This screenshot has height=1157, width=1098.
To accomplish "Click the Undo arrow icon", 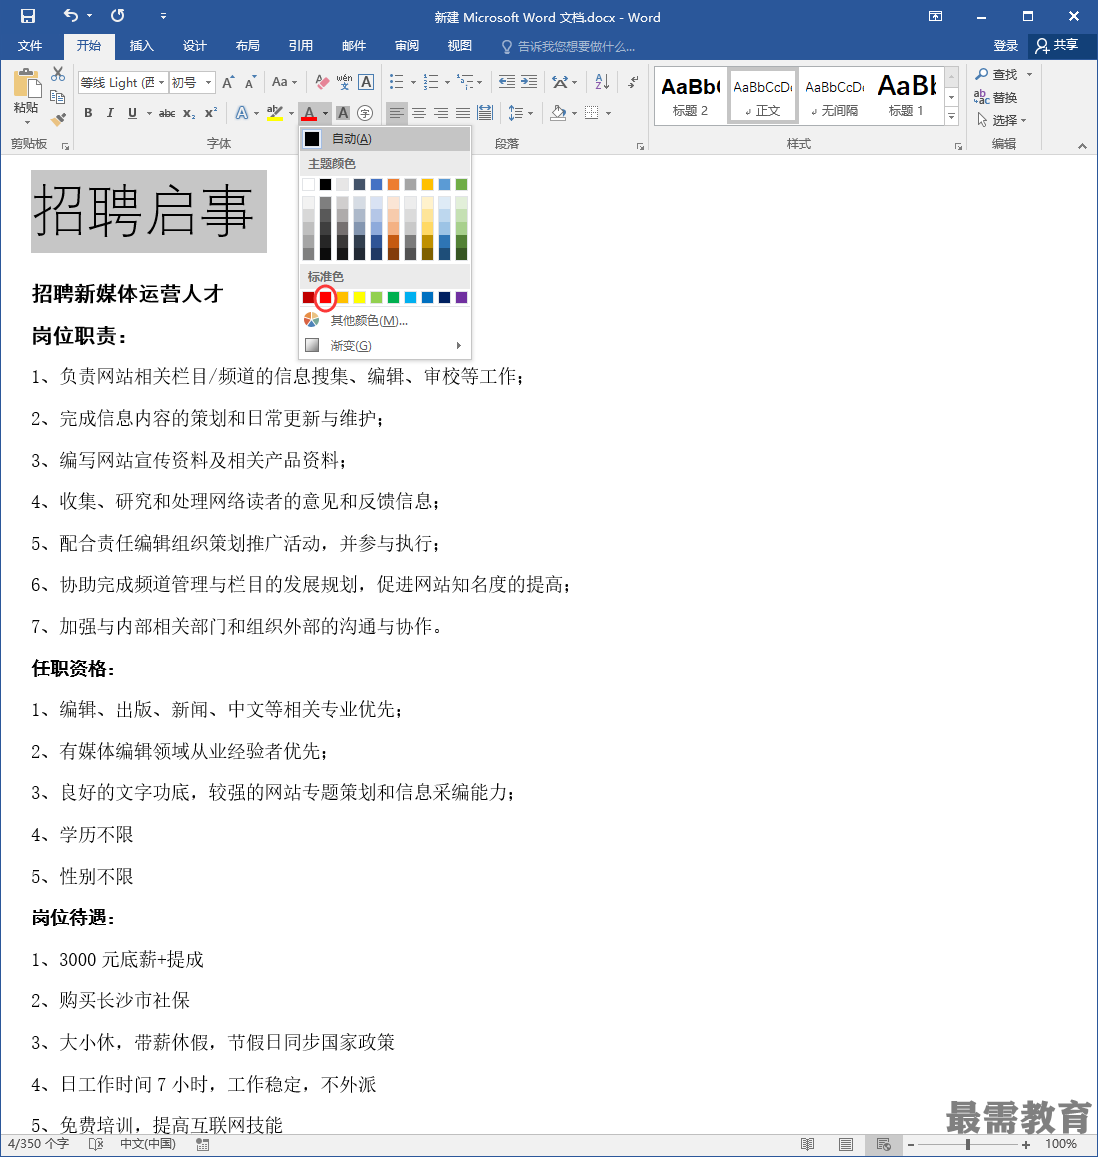I will click(x=71, y=15).
